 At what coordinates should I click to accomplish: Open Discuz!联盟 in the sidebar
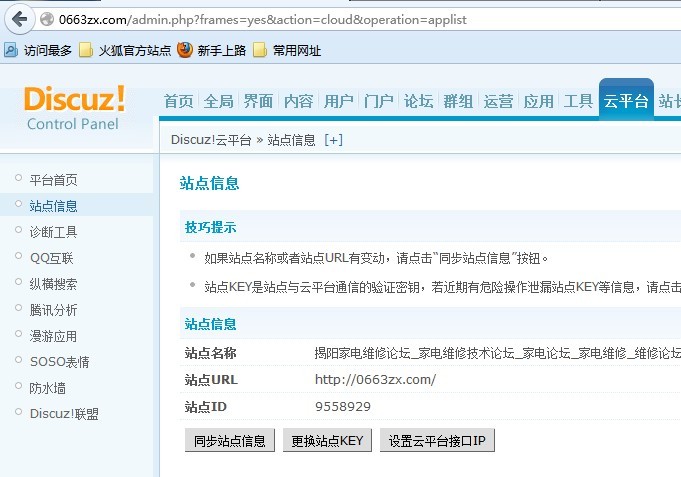coord(64,414)
